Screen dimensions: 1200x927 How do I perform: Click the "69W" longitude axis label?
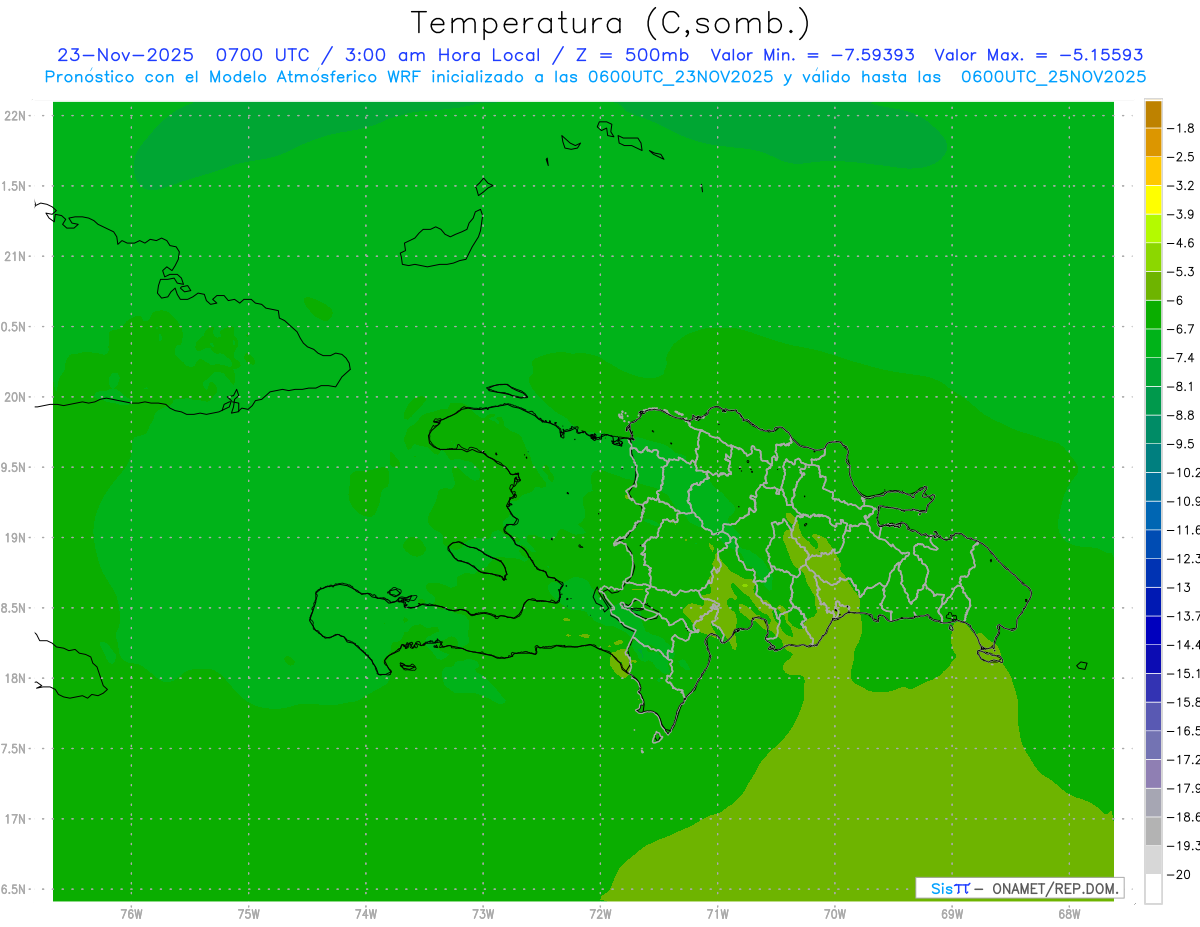click(x=952, y=913)
